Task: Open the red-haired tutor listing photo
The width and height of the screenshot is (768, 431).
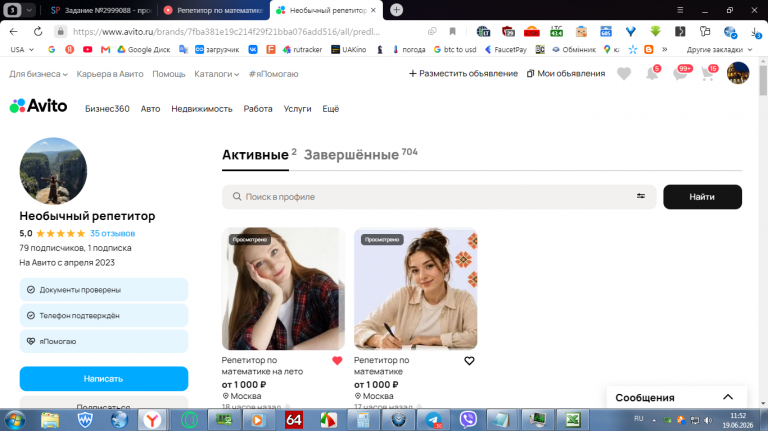Action: [x=283, y=288]
